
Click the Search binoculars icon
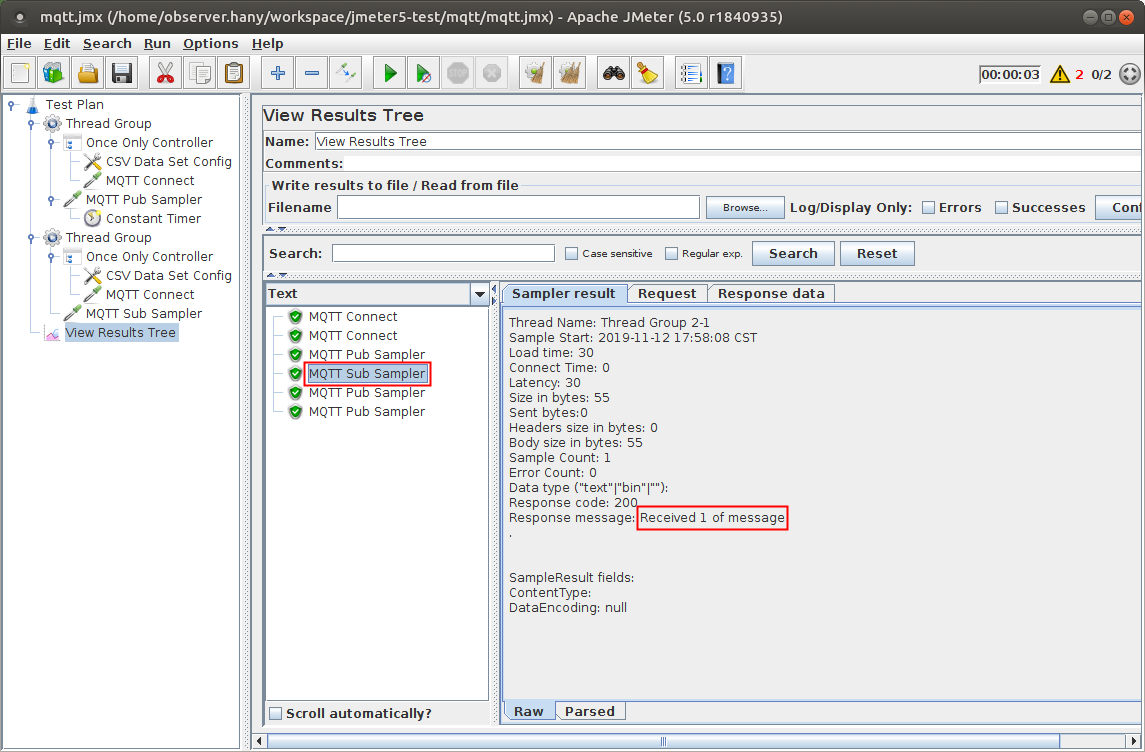pos(613,73)
